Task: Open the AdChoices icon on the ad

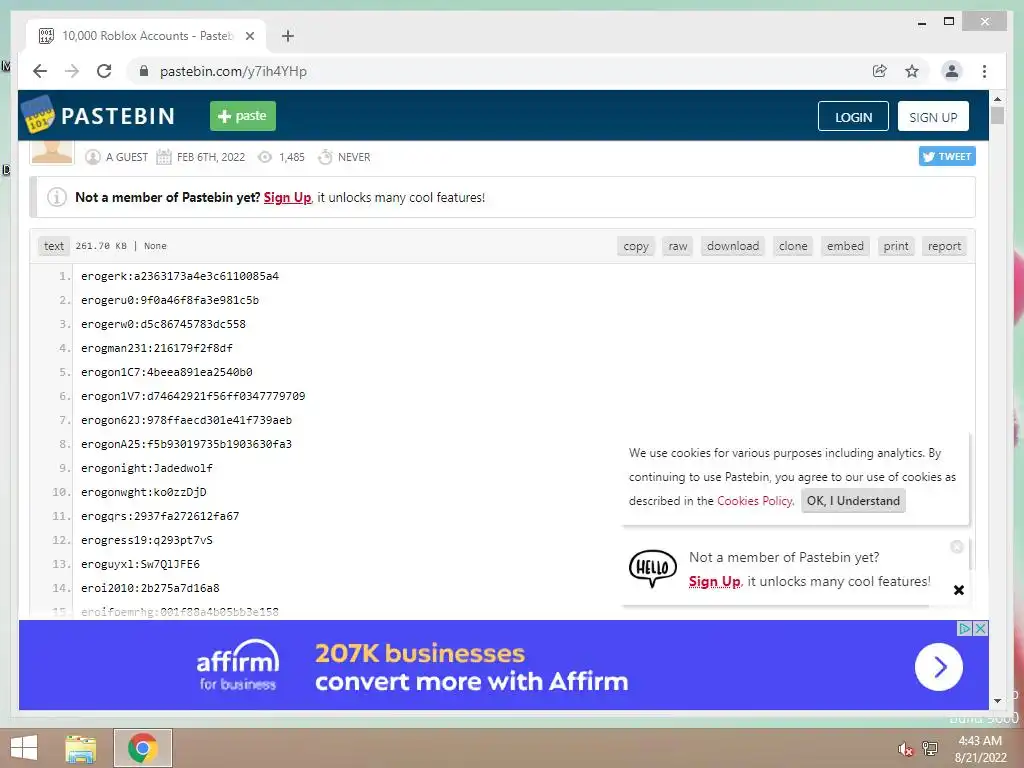Action: 965,628
